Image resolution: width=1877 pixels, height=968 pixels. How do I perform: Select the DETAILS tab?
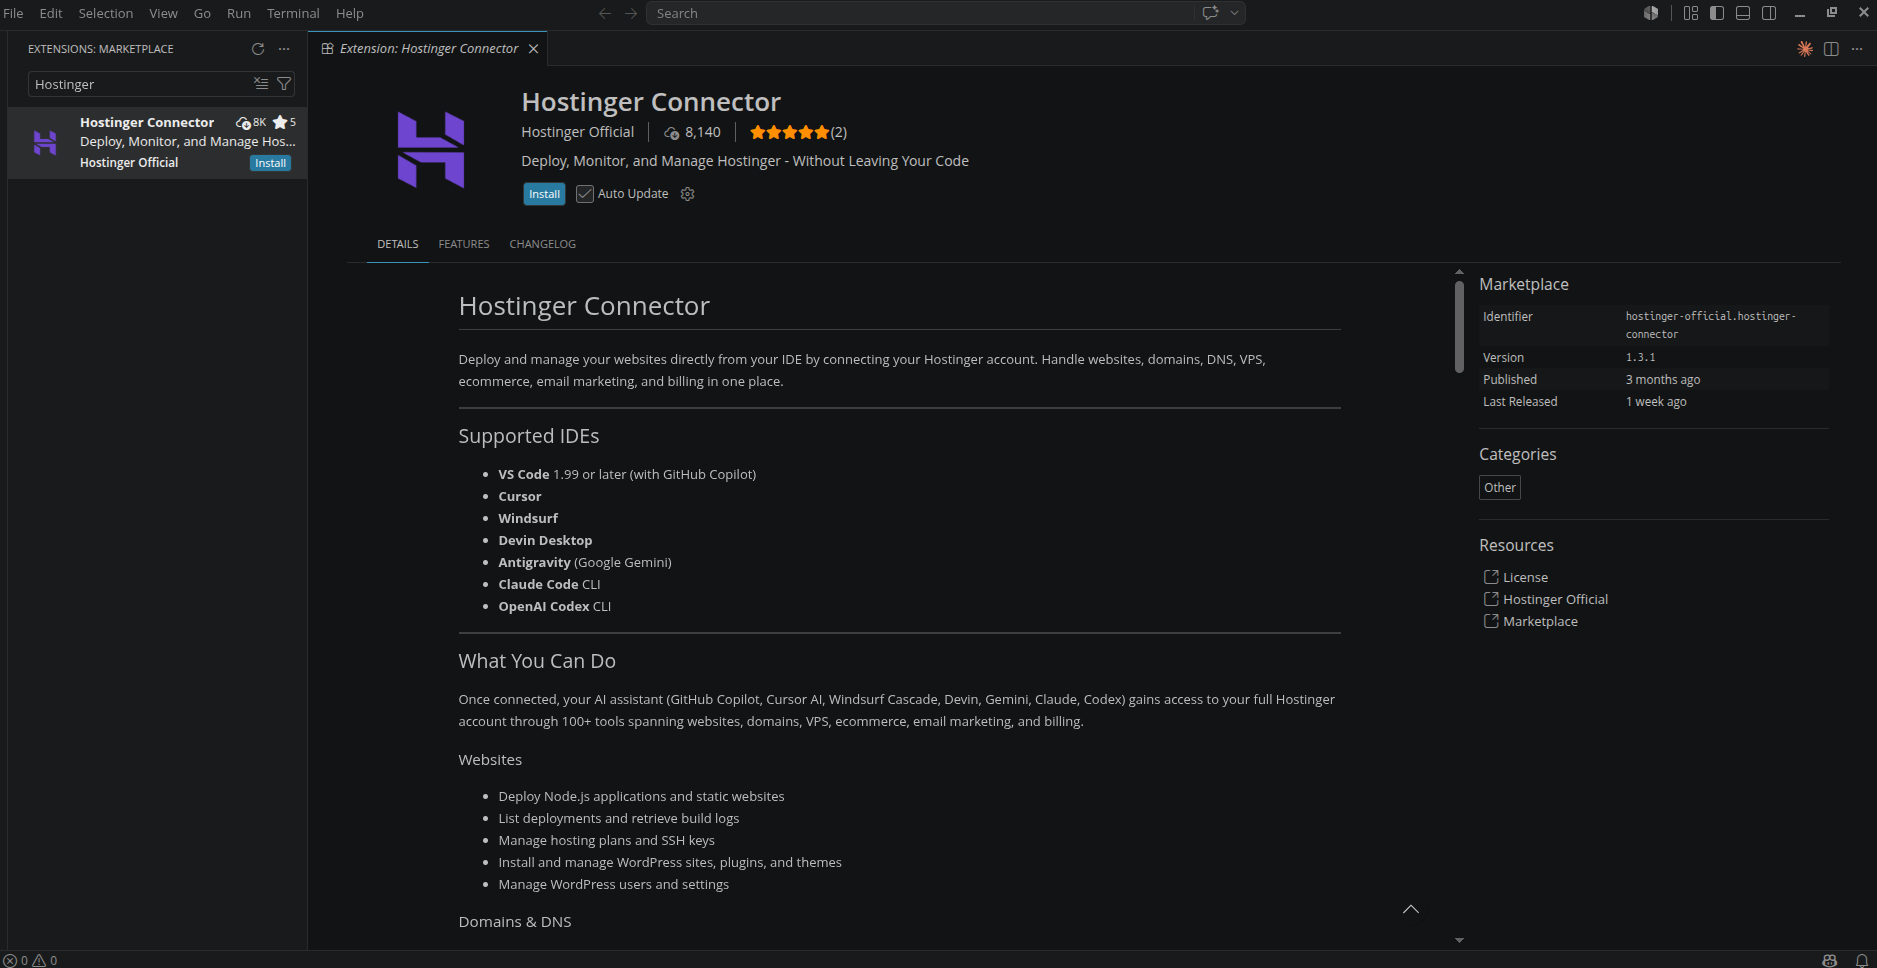coord(398,244)
